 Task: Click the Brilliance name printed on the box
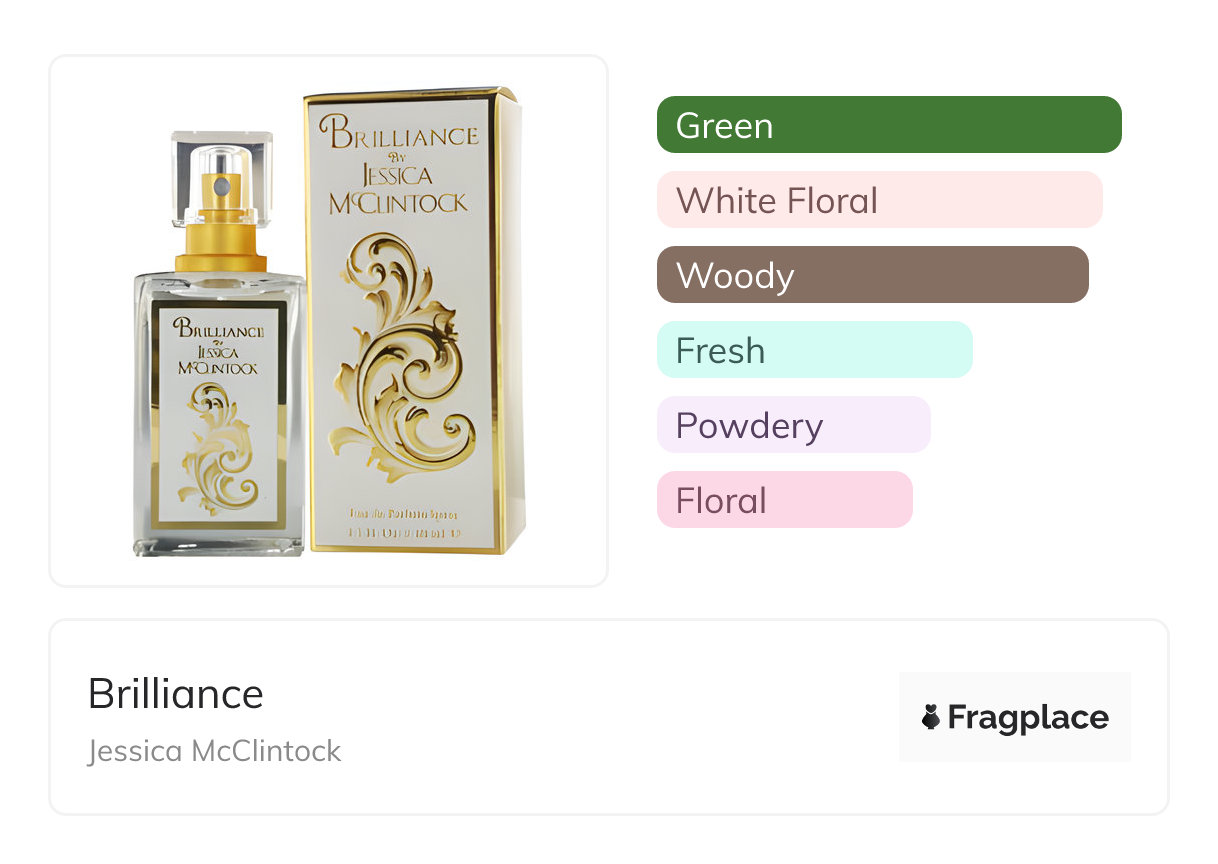click(x=399, y=135)
